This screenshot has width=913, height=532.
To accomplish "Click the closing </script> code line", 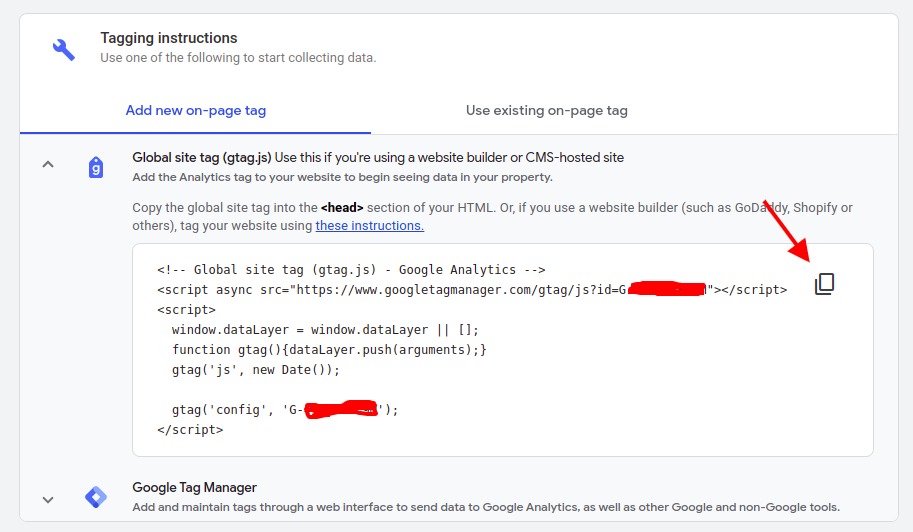I will coord(190,430).
